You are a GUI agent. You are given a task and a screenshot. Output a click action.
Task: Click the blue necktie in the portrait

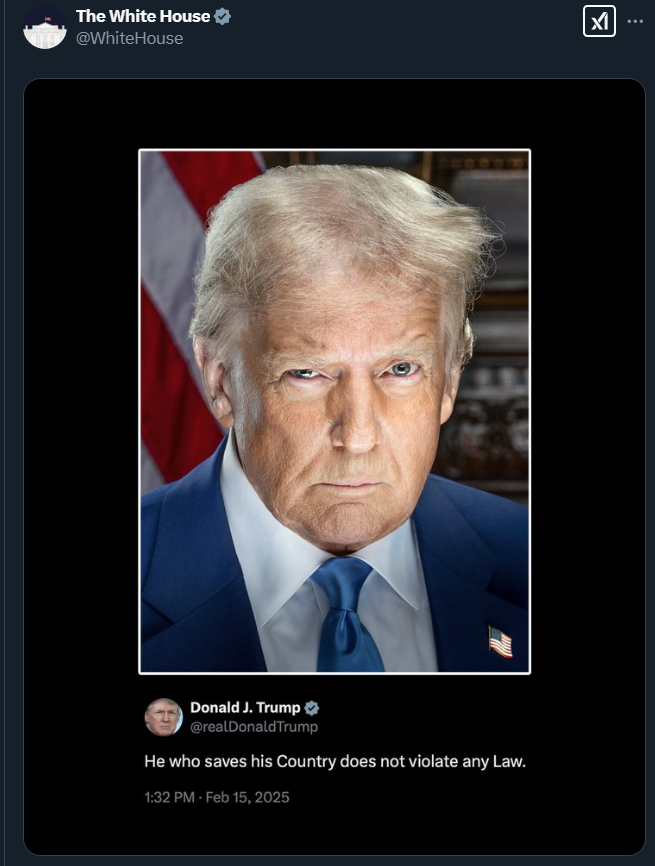(x=347, y=613)
